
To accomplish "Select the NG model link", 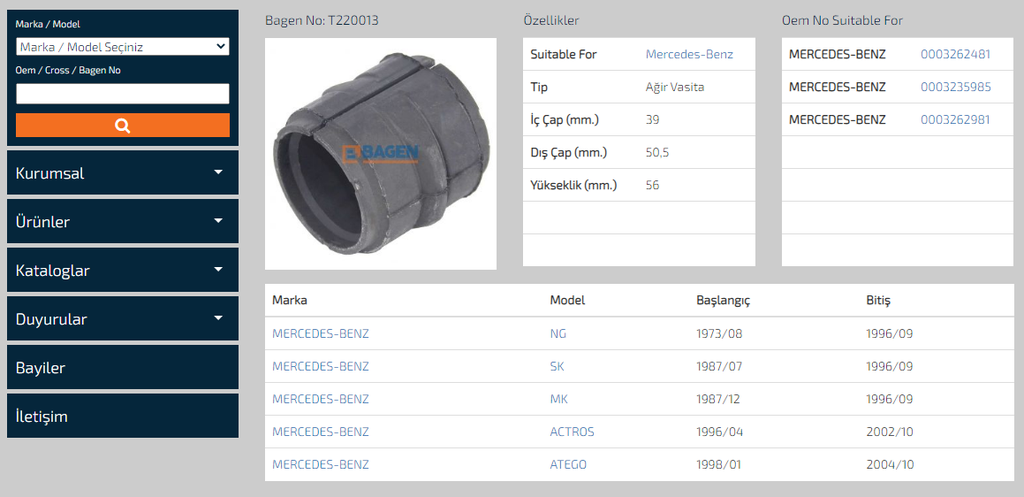I will [x=558, y=334].
